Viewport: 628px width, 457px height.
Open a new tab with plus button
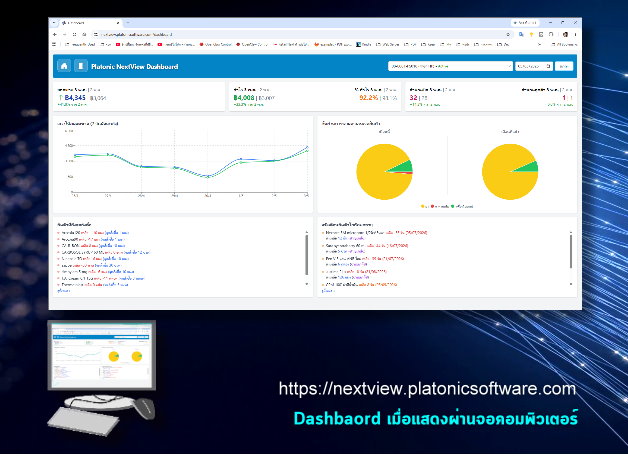pos(127,23)
